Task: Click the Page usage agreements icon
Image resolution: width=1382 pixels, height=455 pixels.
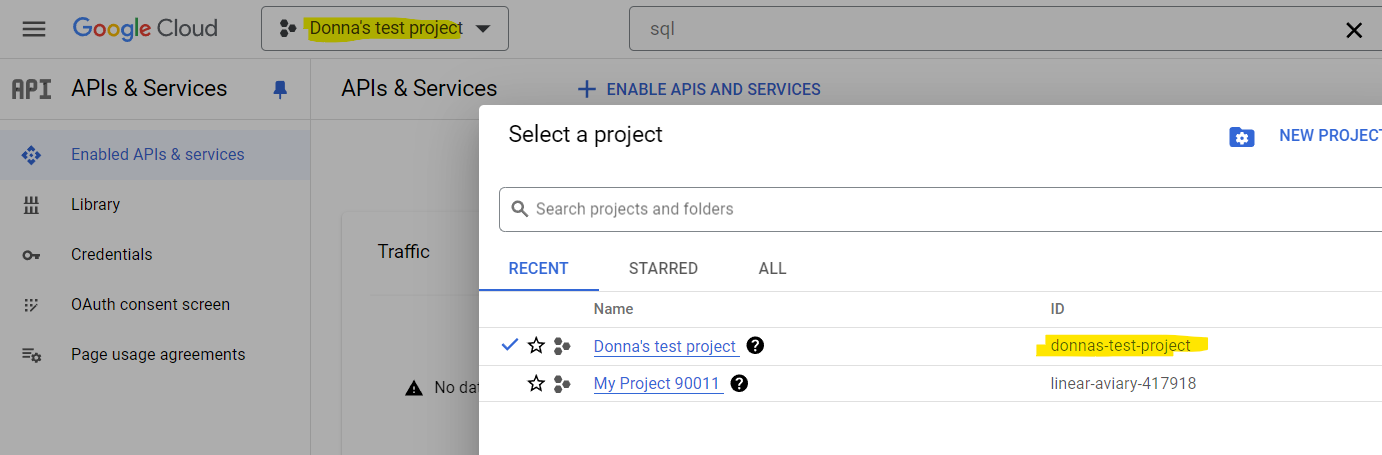Action: point(31,355)
